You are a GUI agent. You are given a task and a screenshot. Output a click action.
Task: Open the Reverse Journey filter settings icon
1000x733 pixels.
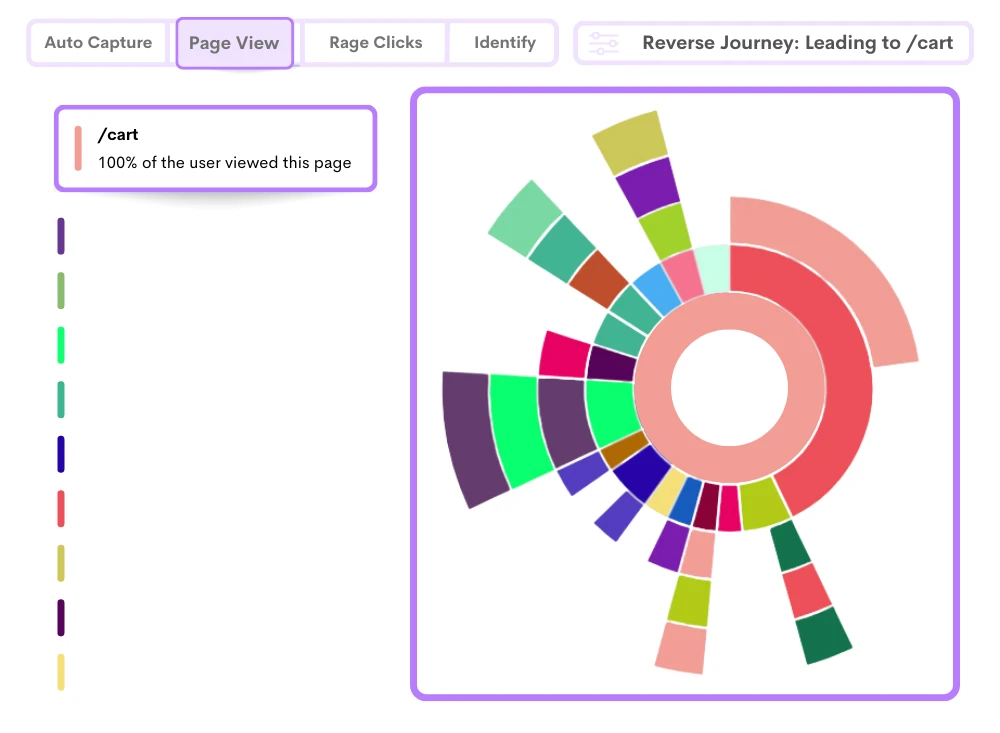click(604, 42)
